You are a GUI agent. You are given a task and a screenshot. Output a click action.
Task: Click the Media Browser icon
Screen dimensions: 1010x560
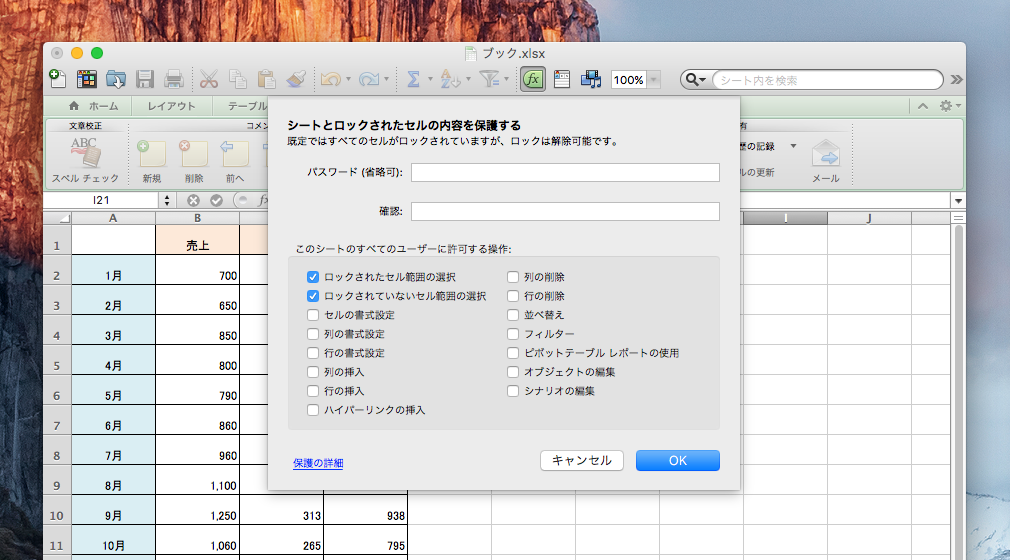click(591, 79)
